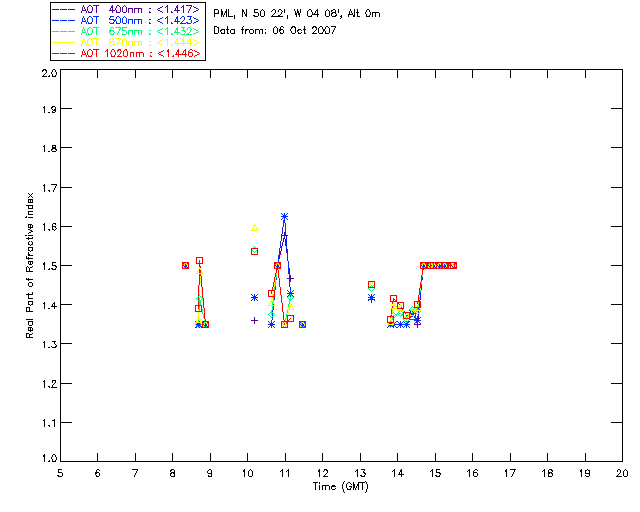Viewport: 640px width, 512px height.
Task: Click the purple dashed line sample in legend
Action: coord(64,9)
